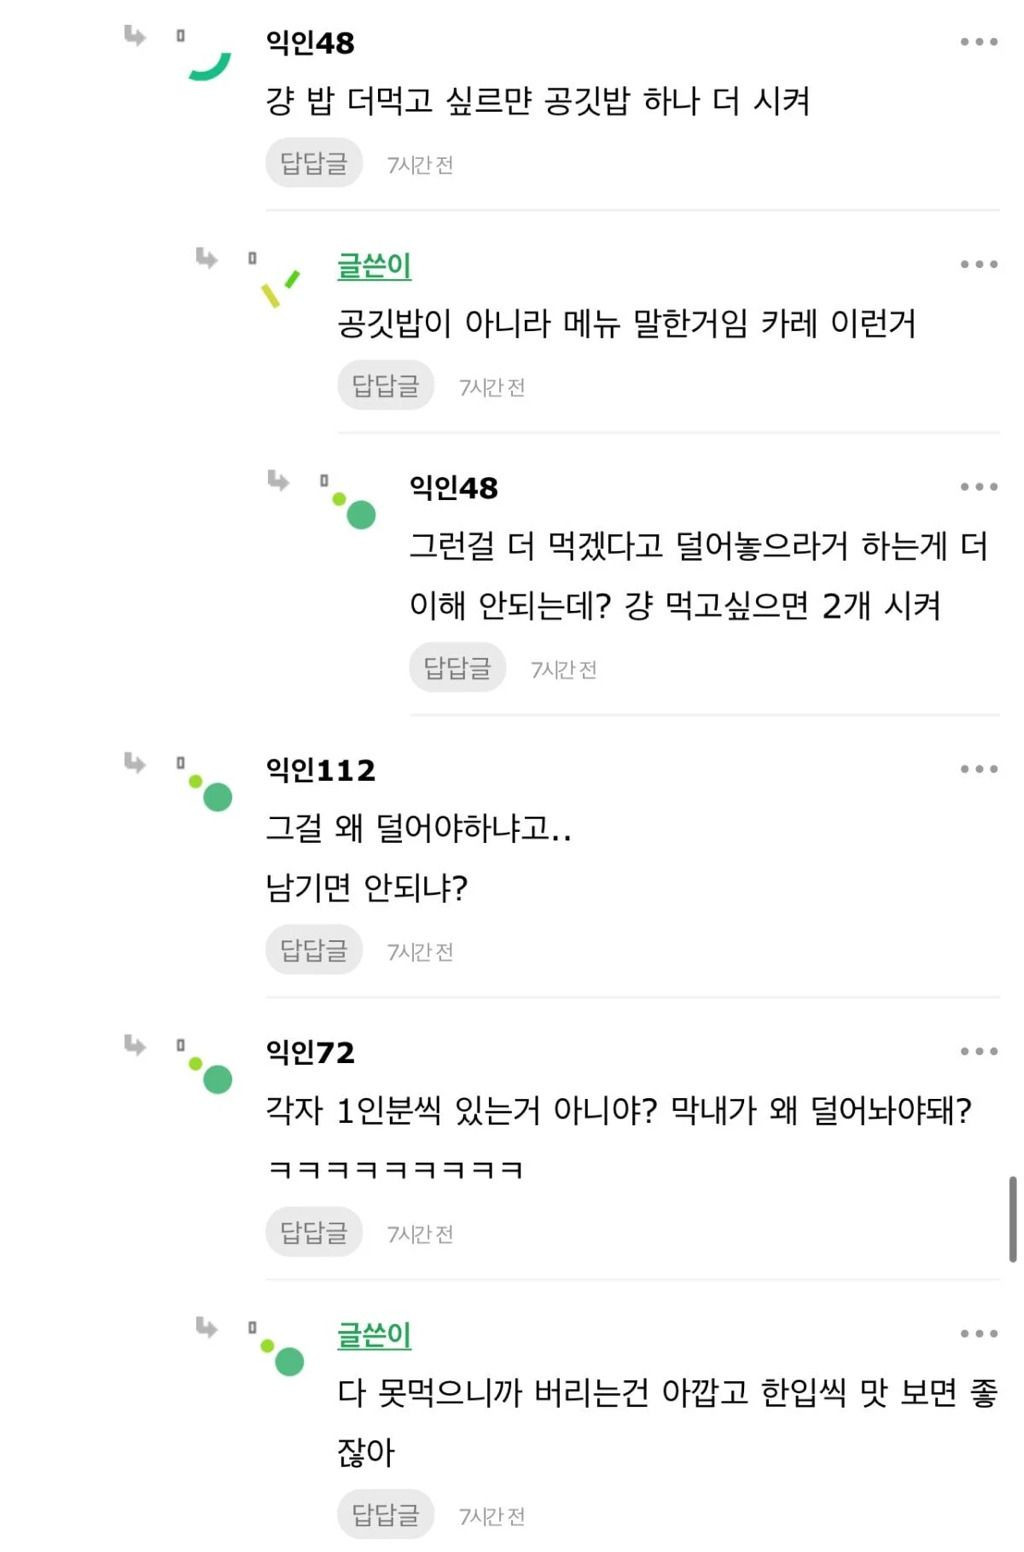This screenshot has width=1024, height=1552.
Task: Click the reply arrow icon beside 익인112's comment
Action: [x=135, y=764]
